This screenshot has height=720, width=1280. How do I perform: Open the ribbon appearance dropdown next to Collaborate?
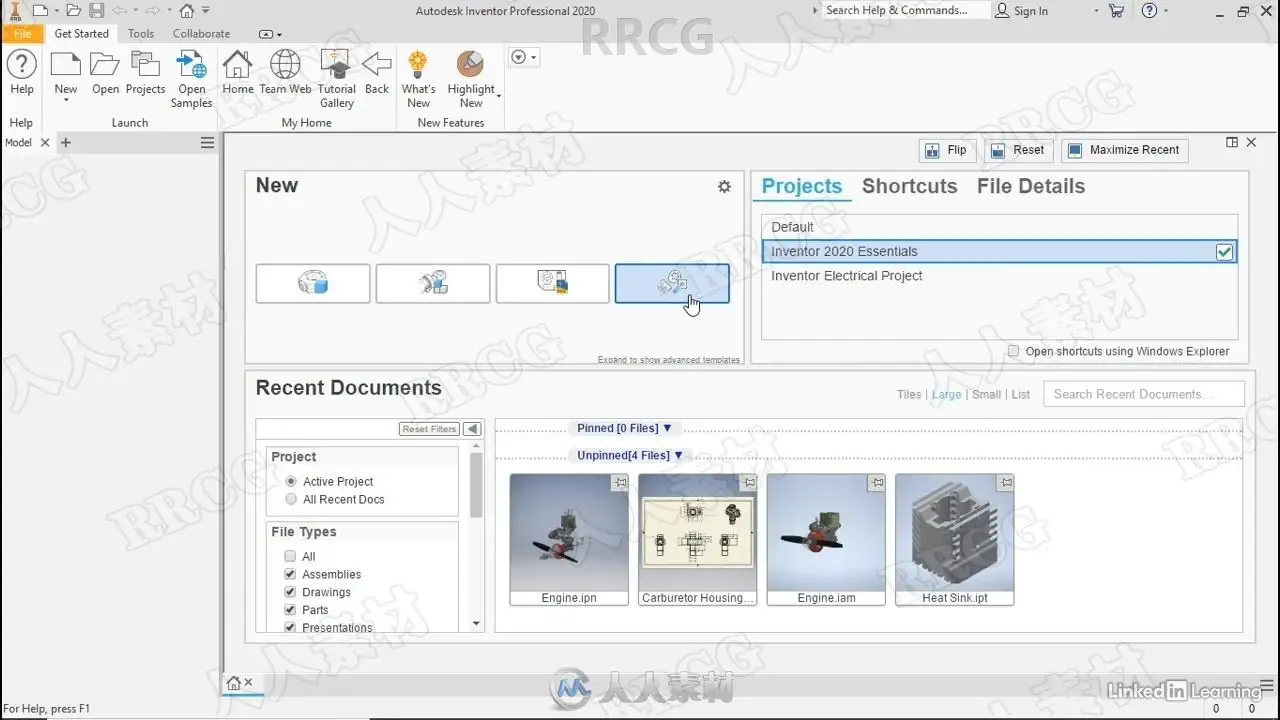(270, 34)
